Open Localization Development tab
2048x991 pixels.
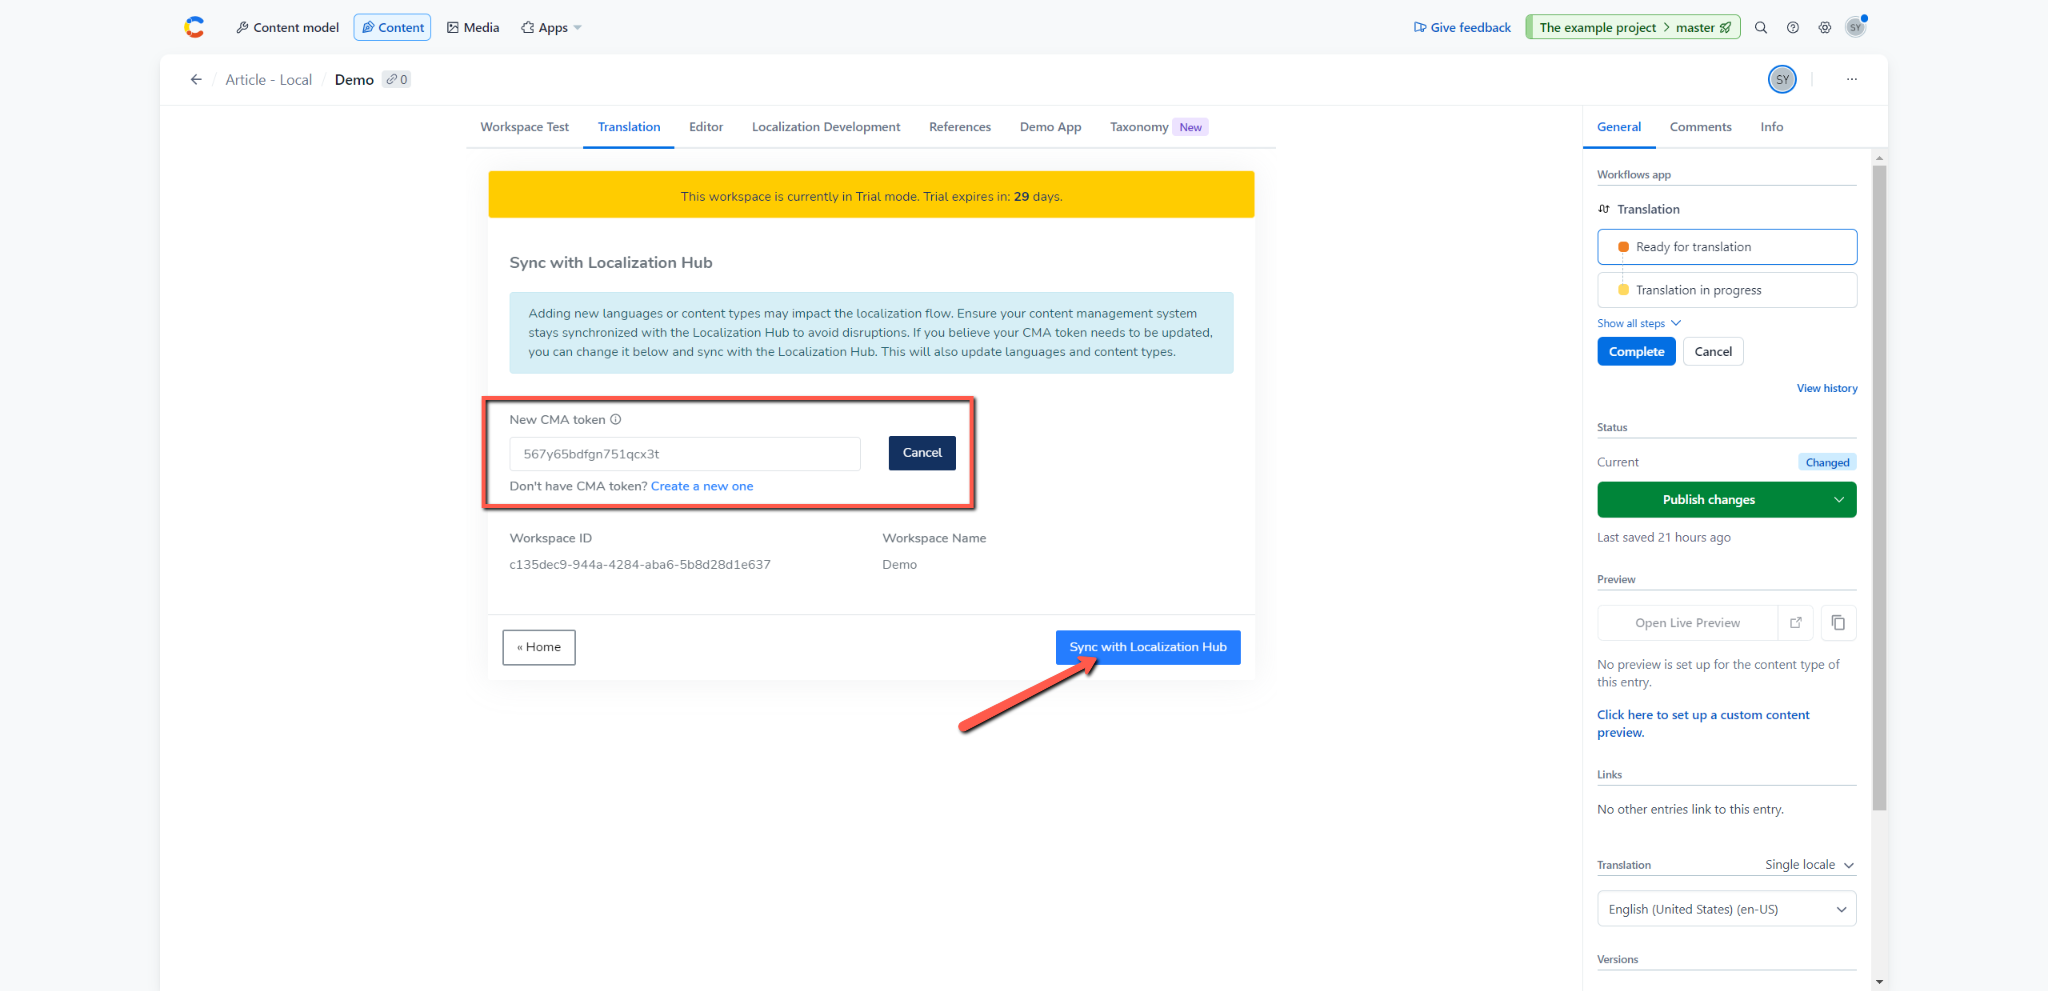(x=826, y=127)
